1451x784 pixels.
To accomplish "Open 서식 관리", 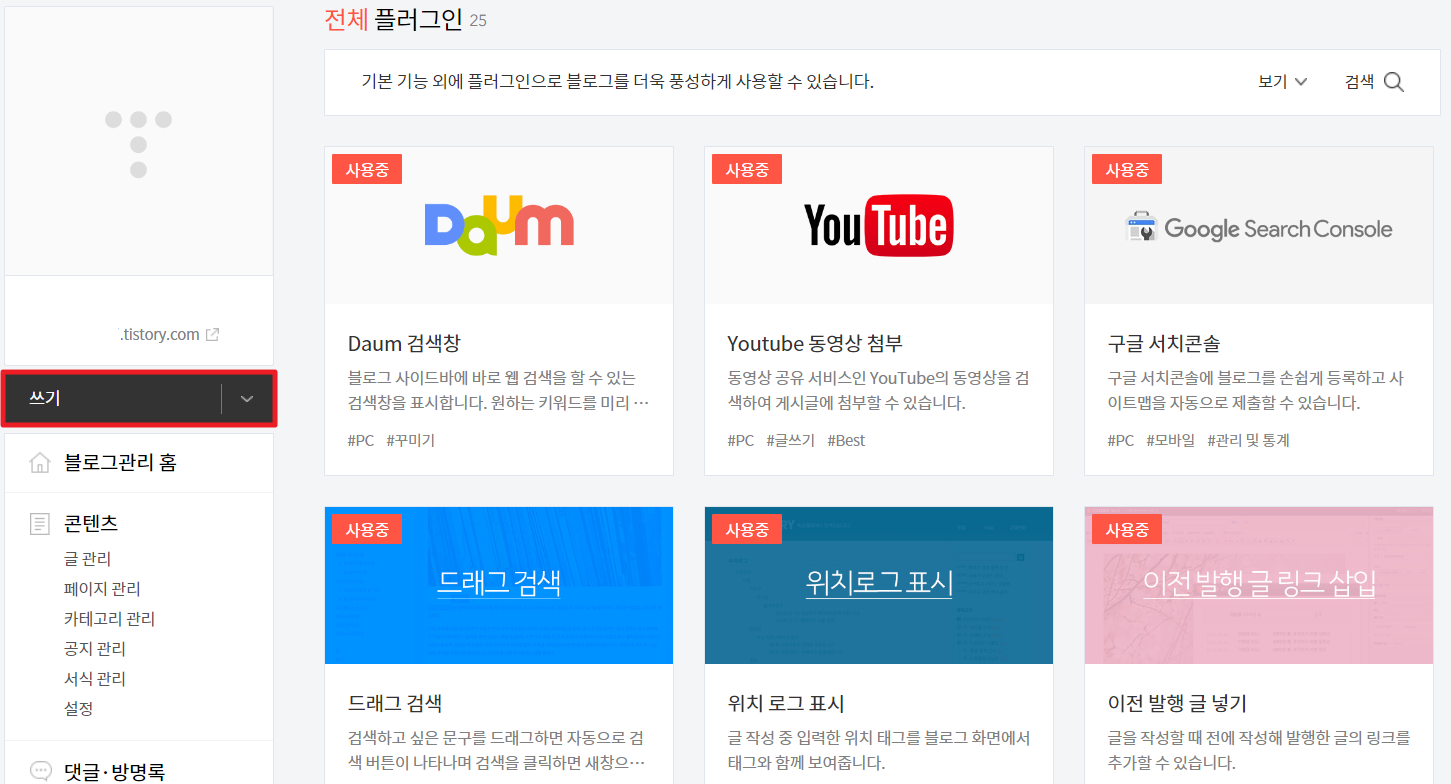I will 95,679.
